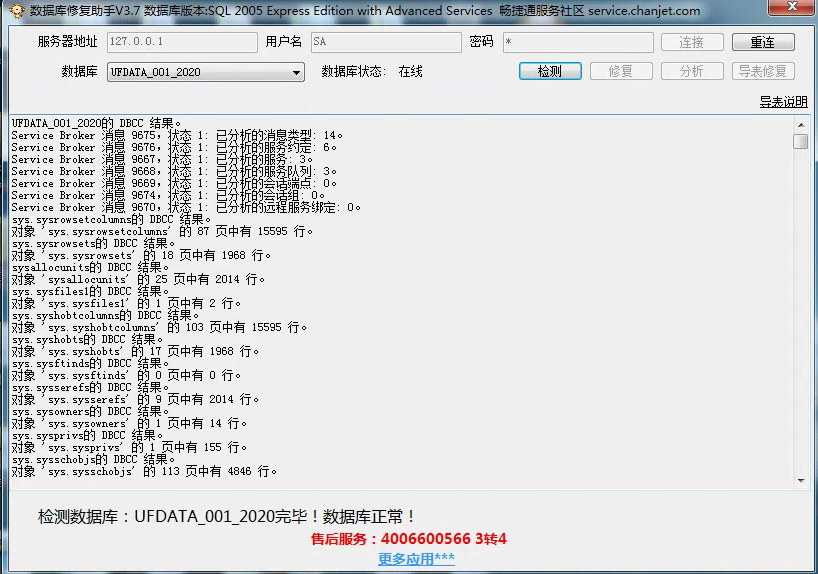This screenshot has width=818, height=574.
Task: Click the 'sys.sysrowsets' 18 页 1968 行 line
Action: (141, 255)
